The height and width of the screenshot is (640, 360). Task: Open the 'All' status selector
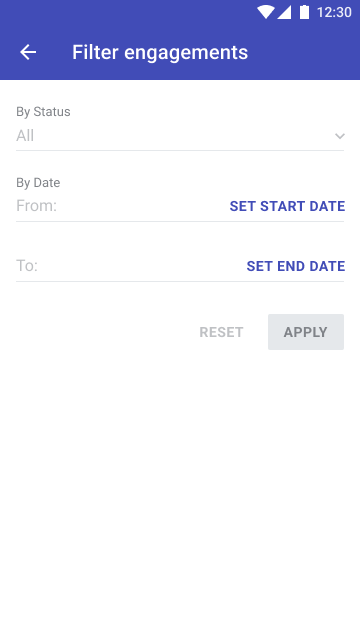point(180,136)
